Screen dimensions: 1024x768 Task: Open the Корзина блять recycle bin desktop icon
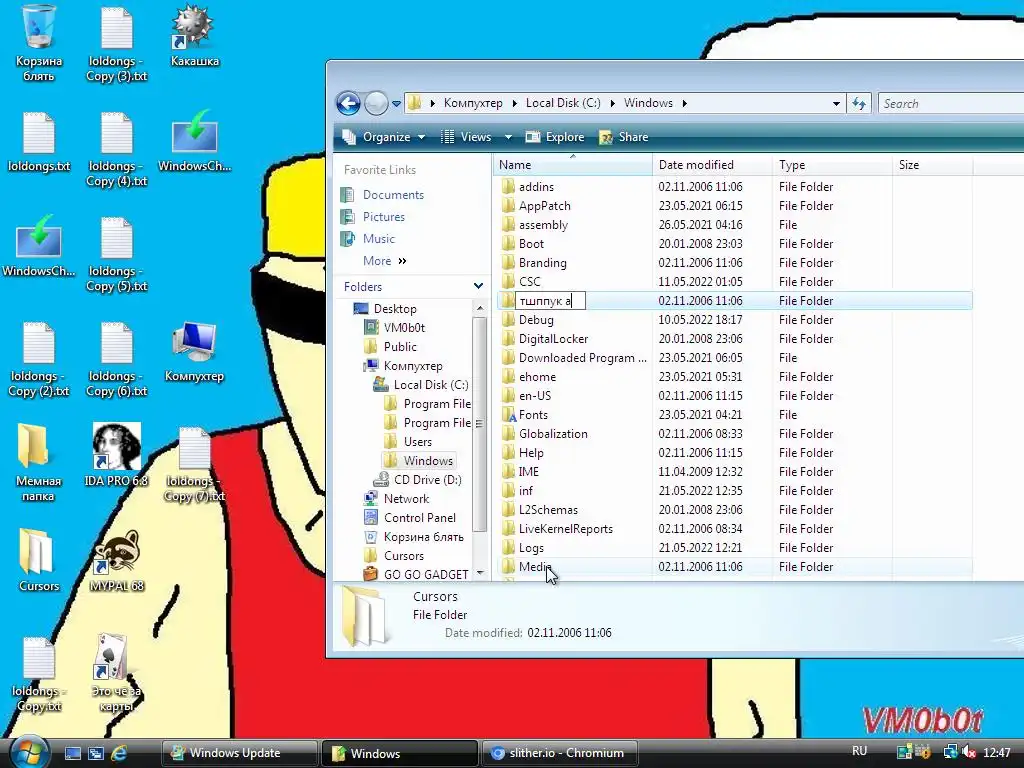click(39, 42)
